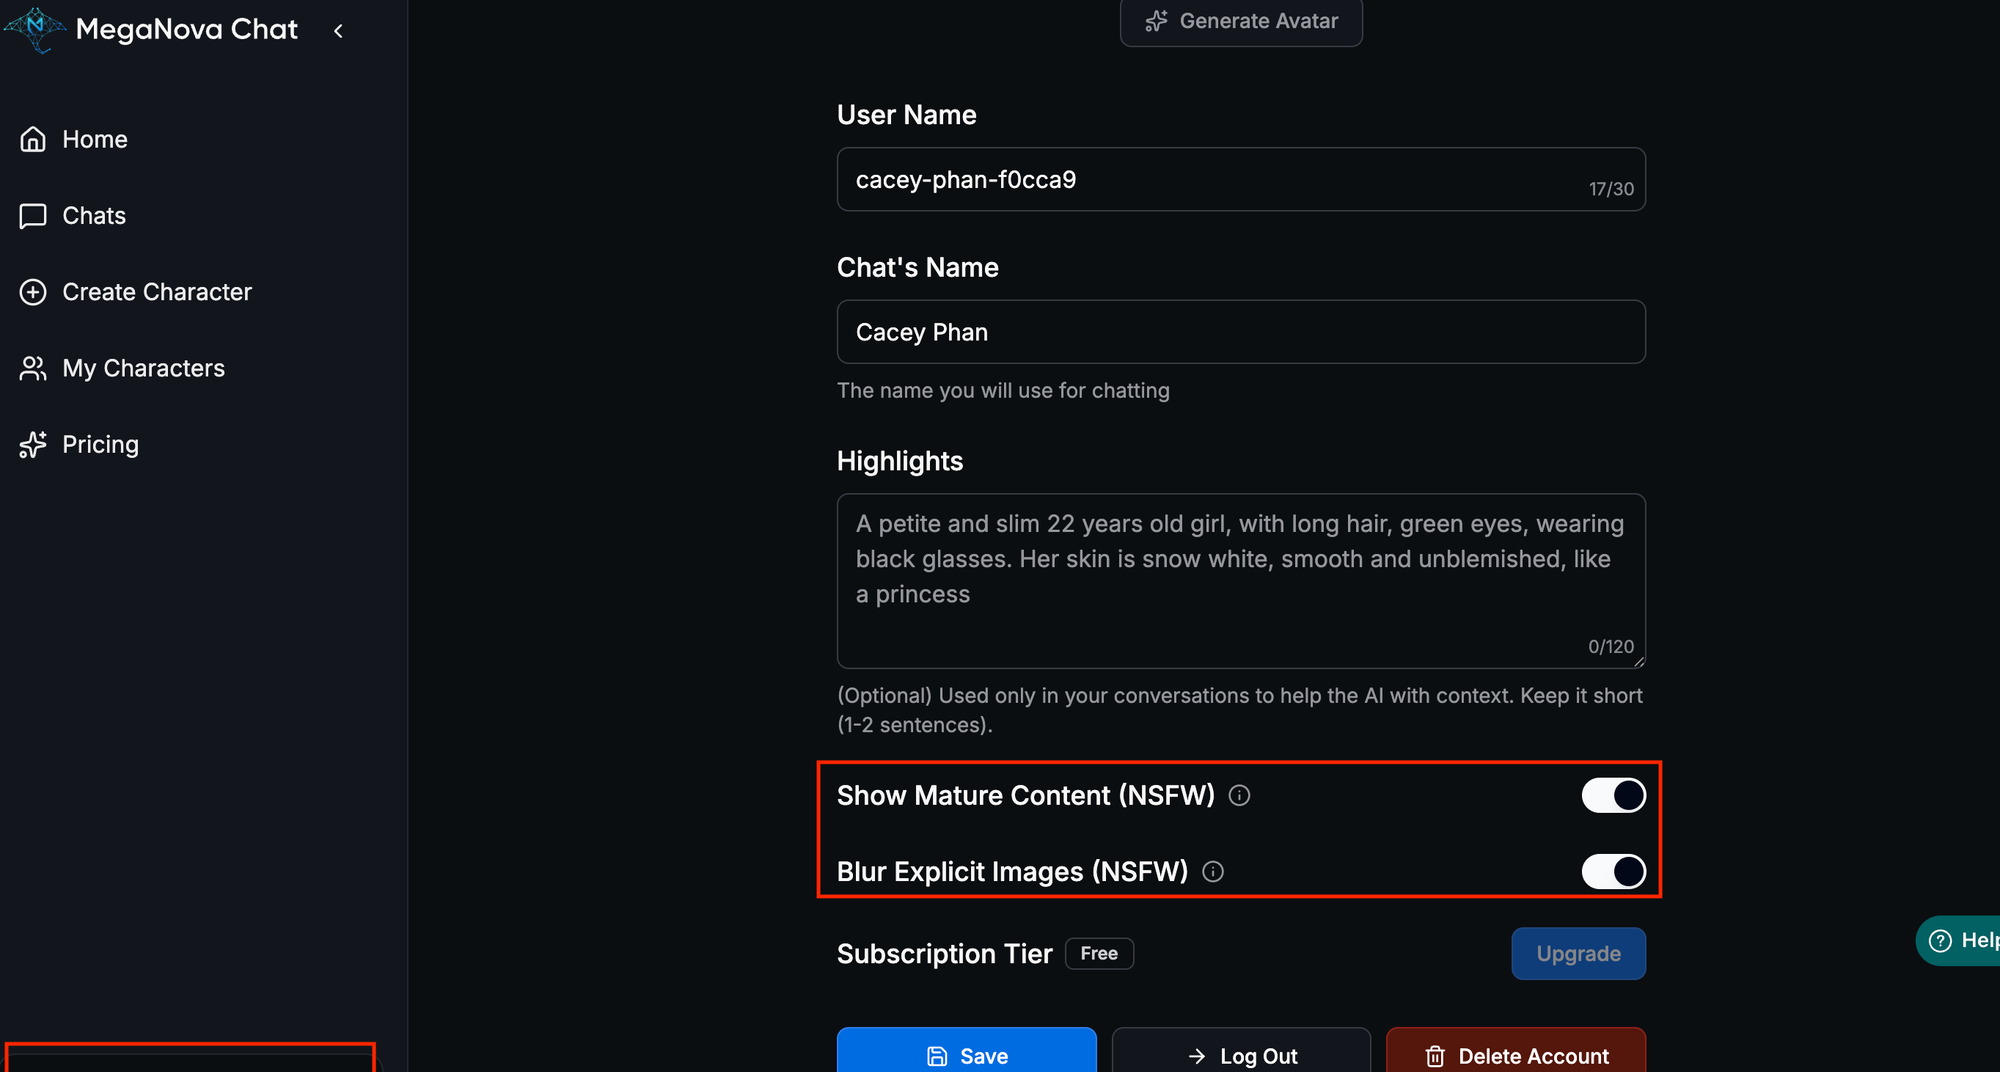Click the Upgrade button
This screenshot has width=2000, height=1072.
(x=1577, y=954)
